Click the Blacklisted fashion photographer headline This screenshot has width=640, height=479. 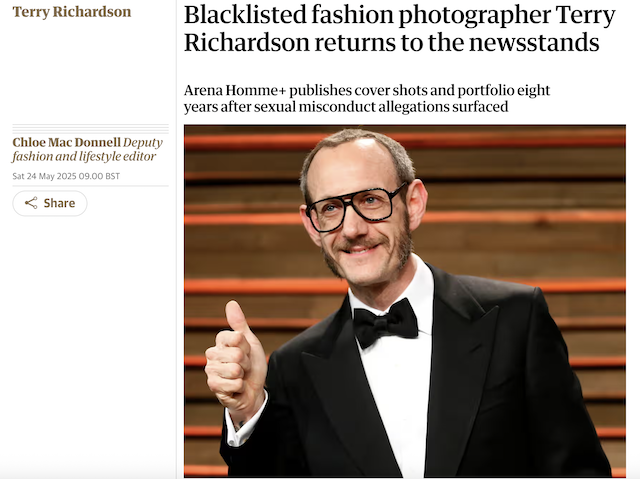click(x=400, y=29)
